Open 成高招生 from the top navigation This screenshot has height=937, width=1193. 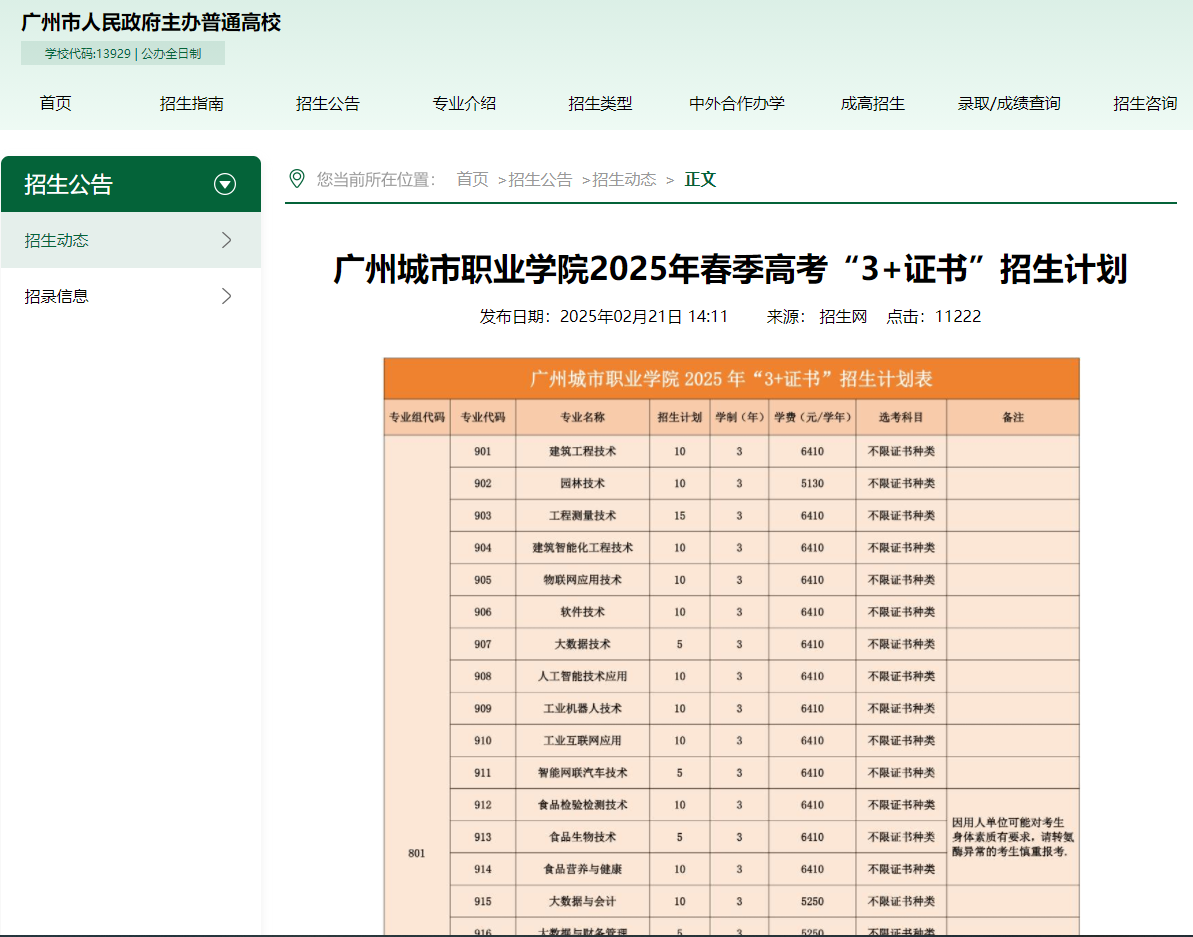pyautogui.click(x=873, y=103)
